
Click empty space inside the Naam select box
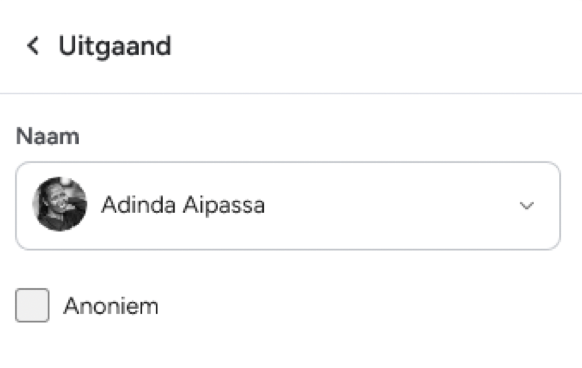pos(390,206)
